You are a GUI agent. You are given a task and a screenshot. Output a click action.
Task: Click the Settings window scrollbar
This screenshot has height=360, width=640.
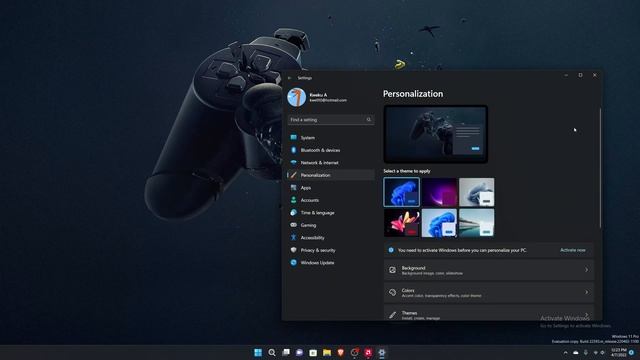600,168
